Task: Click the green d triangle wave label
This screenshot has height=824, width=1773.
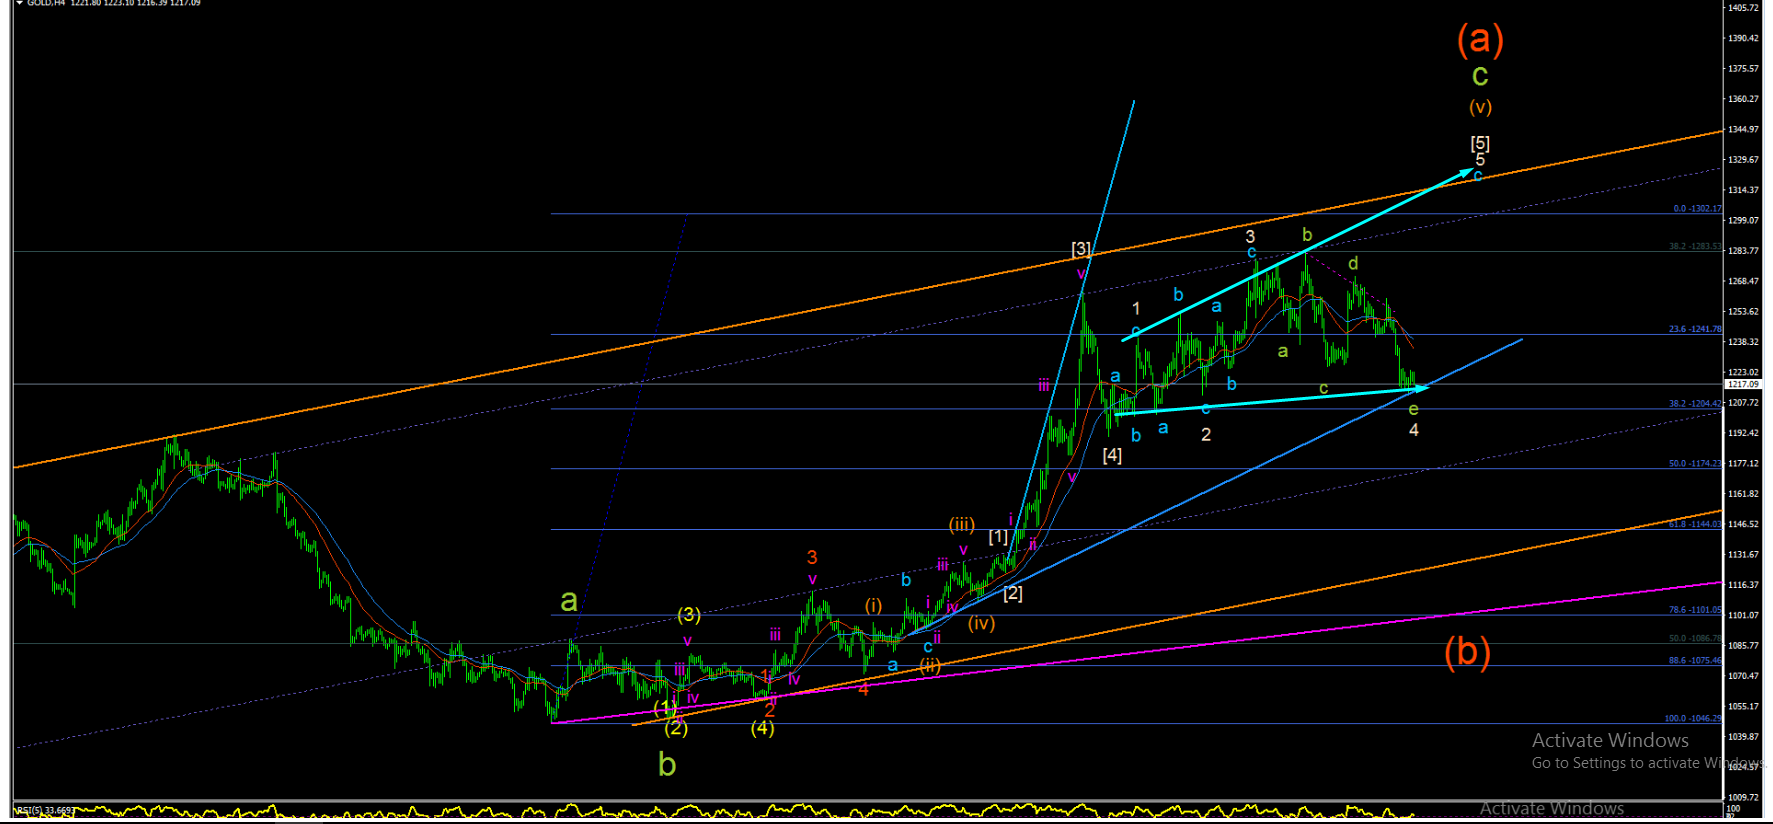Action: click(1353, 264)
